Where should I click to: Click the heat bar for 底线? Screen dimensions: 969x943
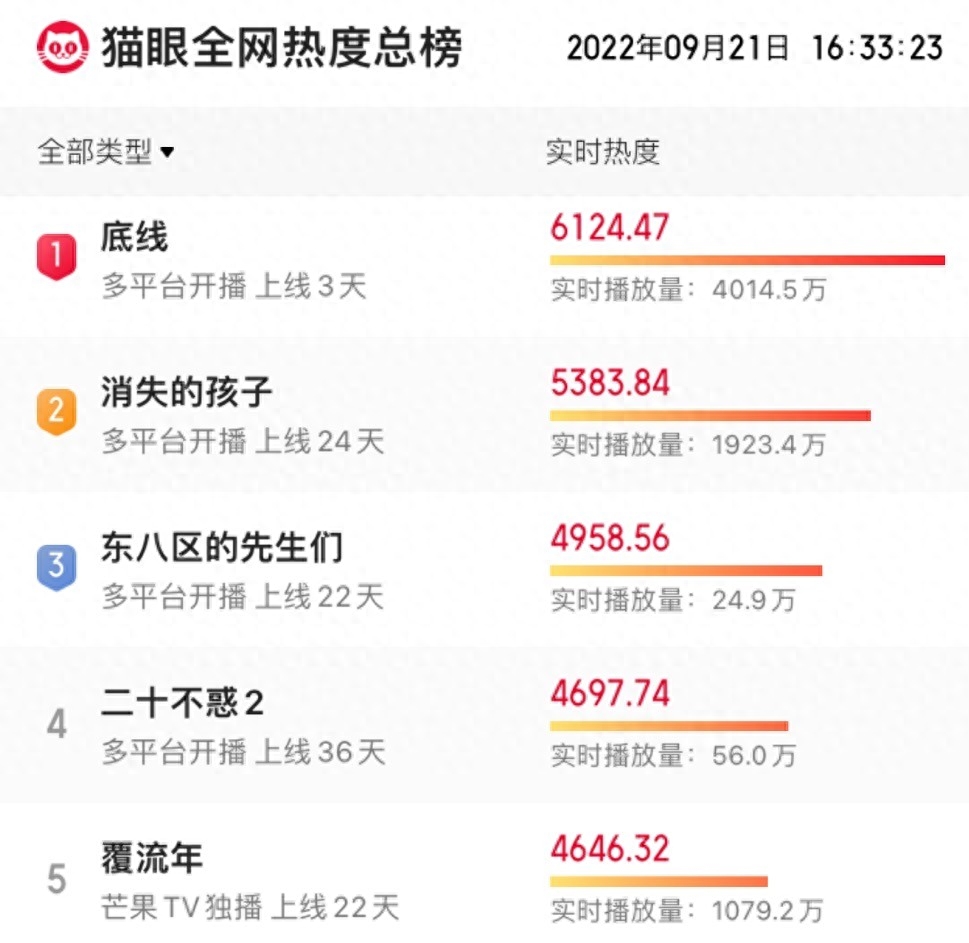pos(746,261)
